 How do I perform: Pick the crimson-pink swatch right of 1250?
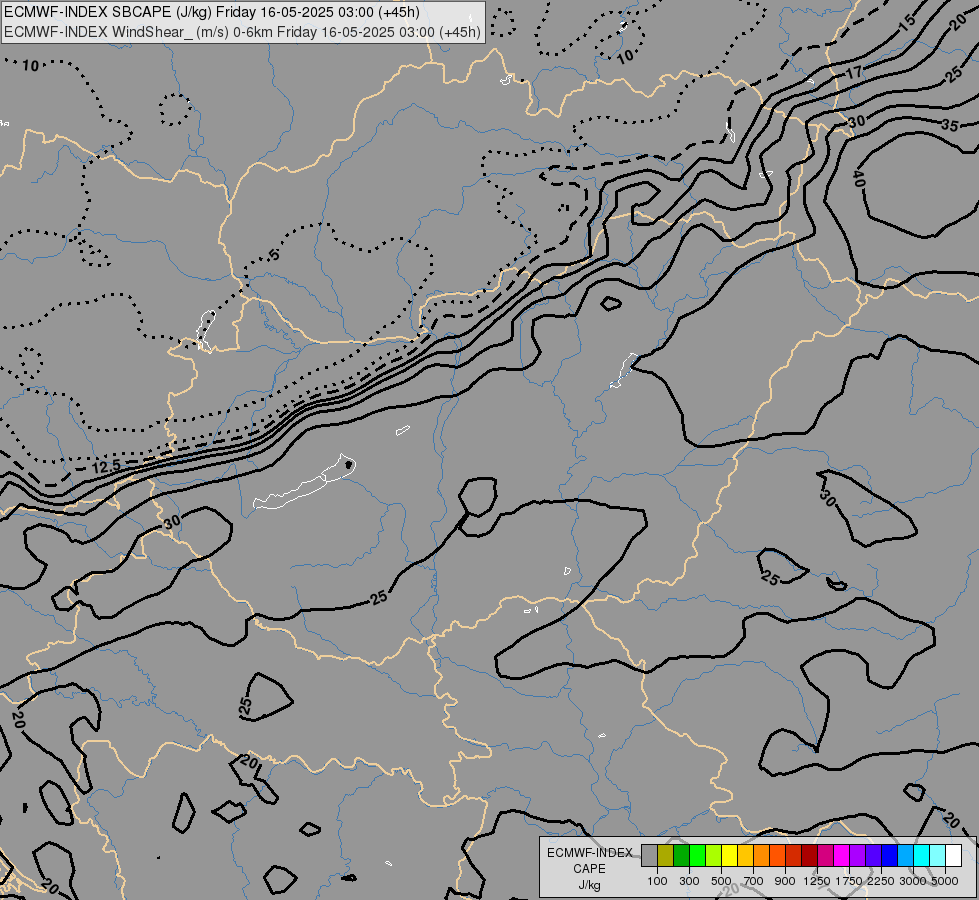[825, 856]
